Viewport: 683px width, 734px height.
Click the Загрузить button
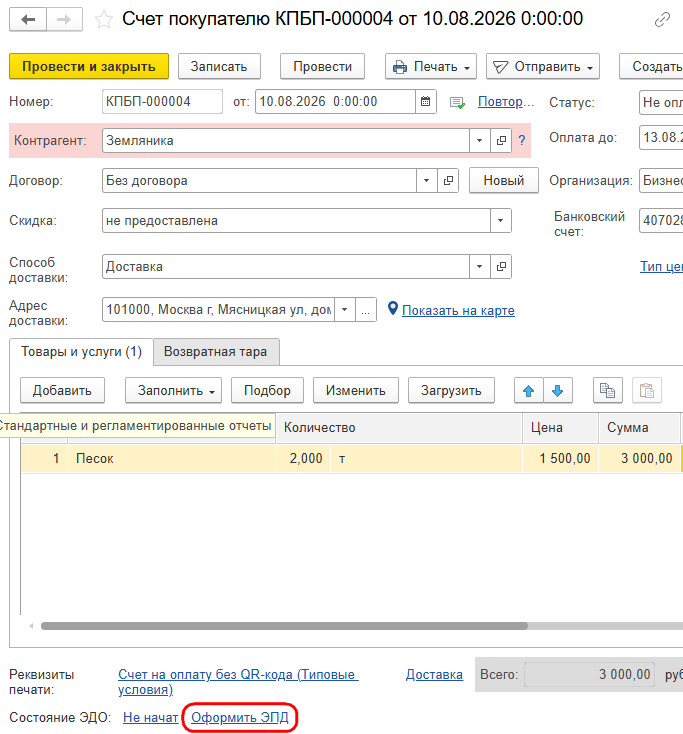coord(451,390)
